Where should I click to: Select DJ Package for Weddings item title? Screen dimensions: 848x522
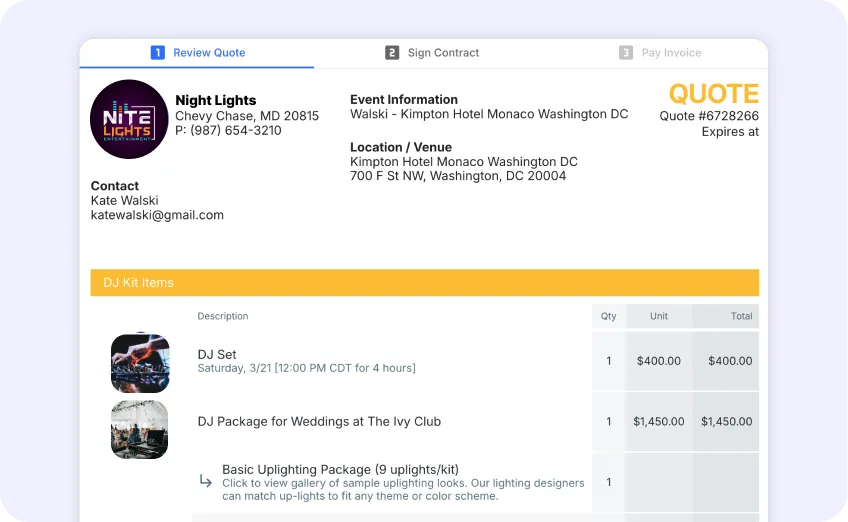tap(319, 422)
